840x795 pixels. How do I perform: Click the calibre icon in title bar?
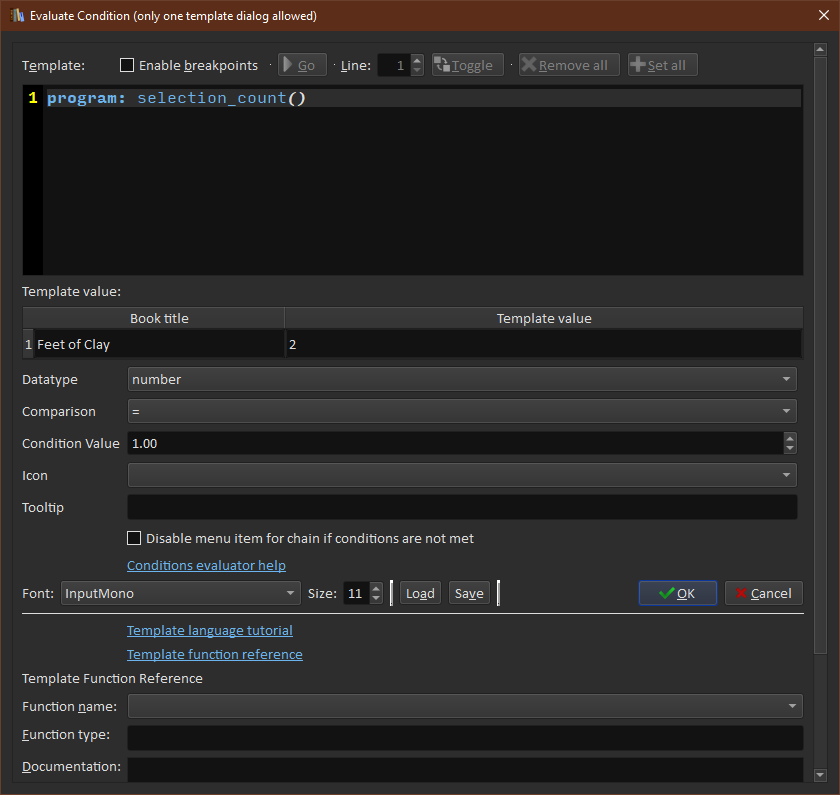(17, 16)
